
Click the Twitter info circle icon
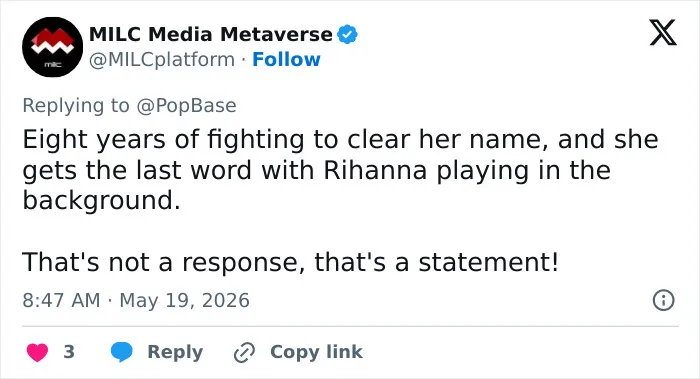(x=663, y=300)
